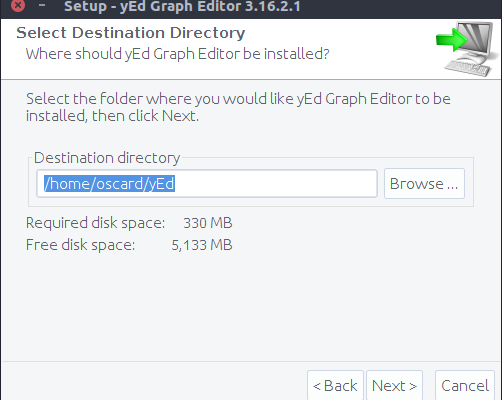Click the keyboard in the computer illustration
The width and height of the screenshot is (502, 400).
[x=467, y=68]
